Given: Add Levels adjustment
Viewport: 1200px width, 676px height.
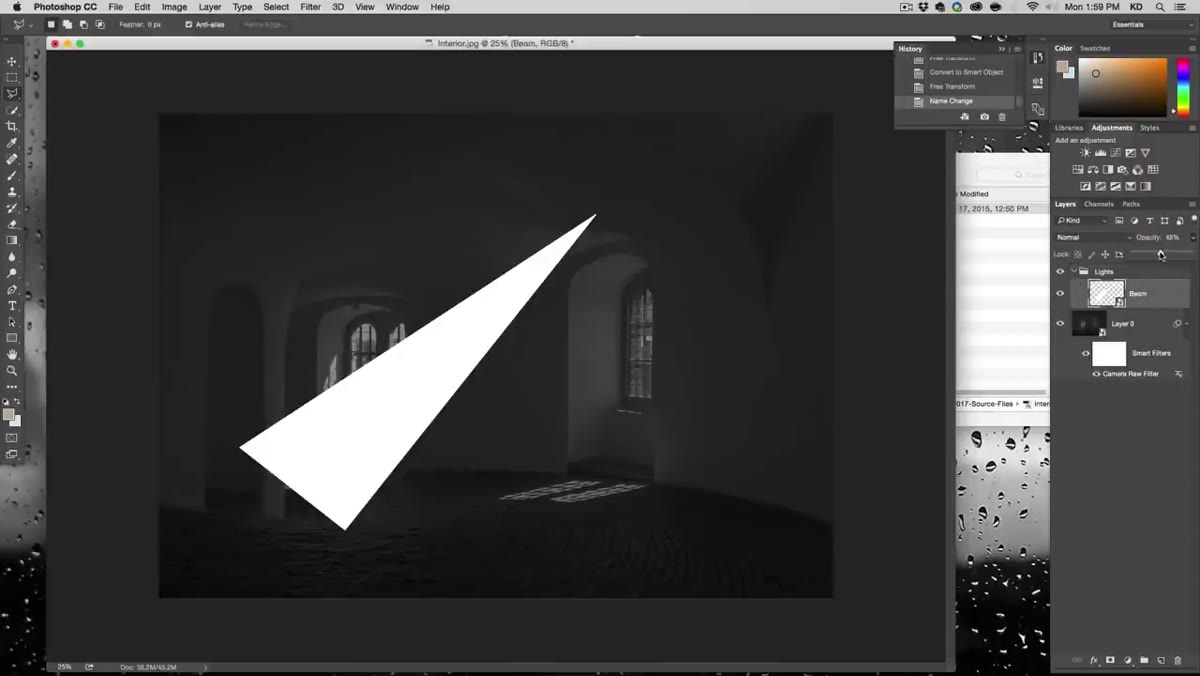Looking at the screenshot, I should (x=1100, y=153).
